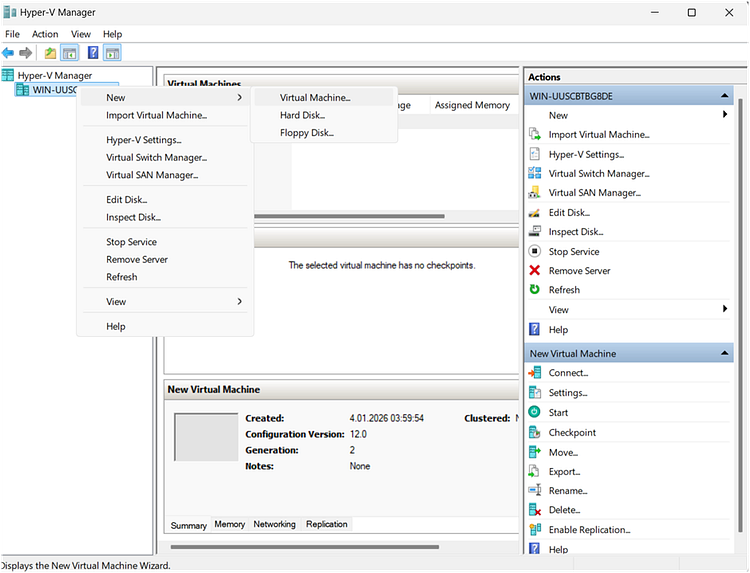750x573 pixels.
Task: Click the Virtual Machines list horizontal scrollbar
Action: point(349,216)
